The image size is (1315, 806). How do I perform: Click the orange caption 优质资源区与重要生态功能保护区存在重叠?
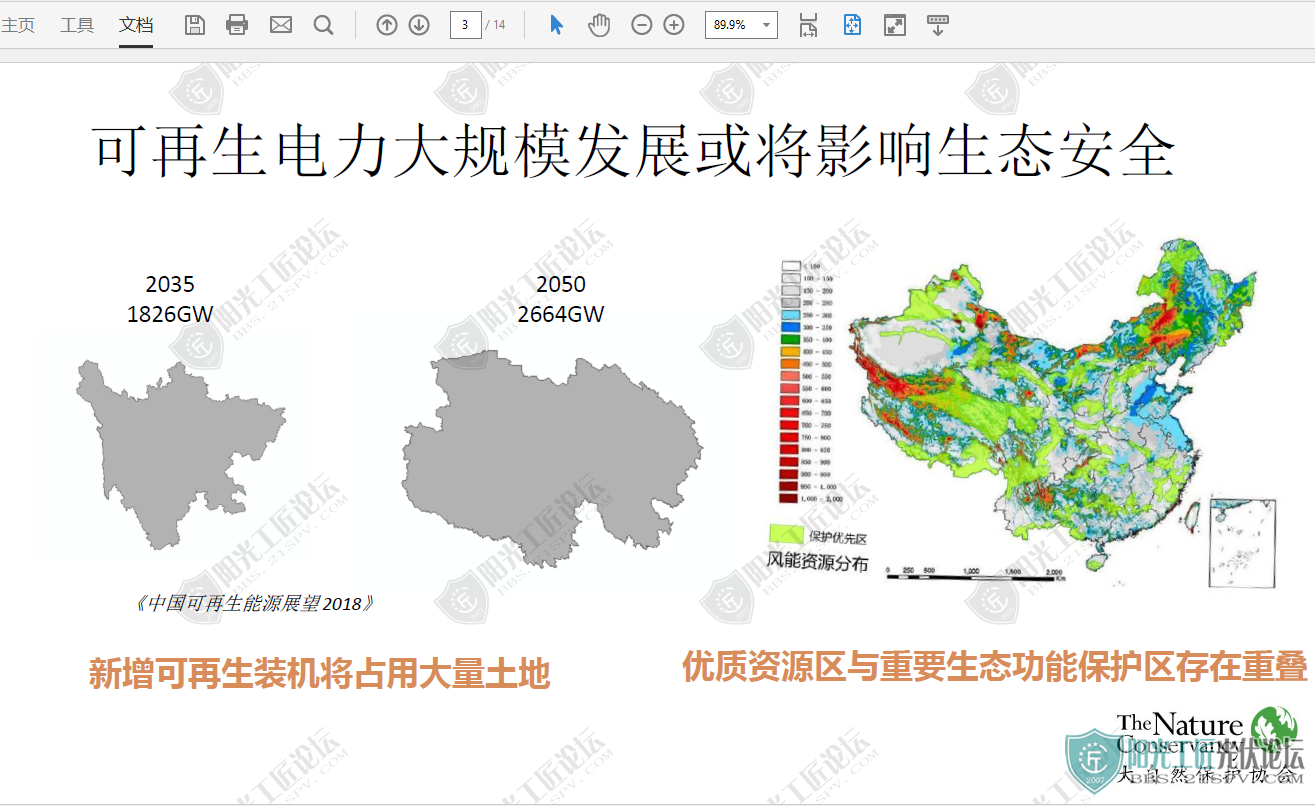tap(995, 667)
